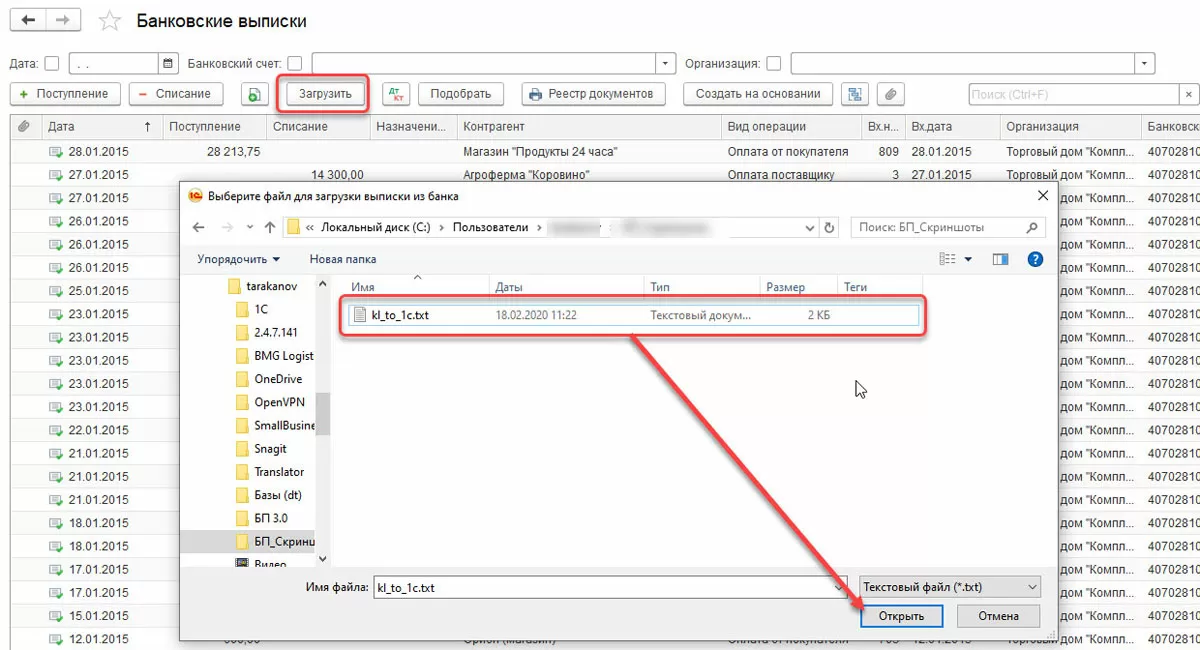Click document icon on the 22.01.2015 row

tap(56, 430)
